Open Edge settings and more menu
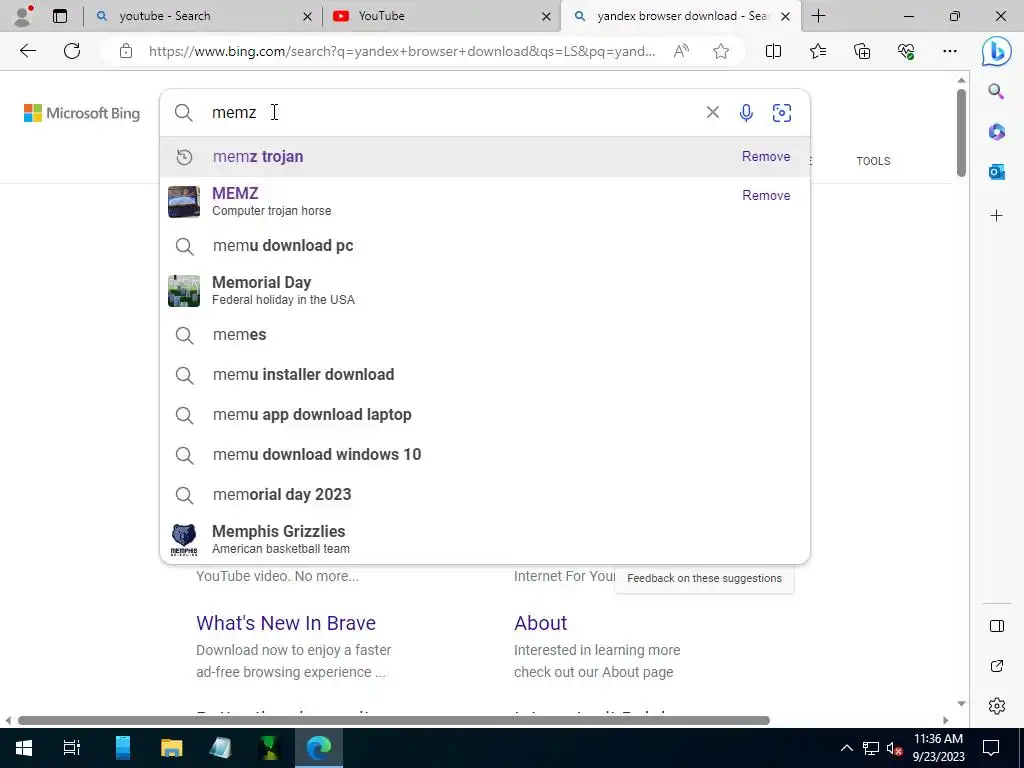Image resolution: width=1024 pixels, height=768 pixels. click(x=950, y=51)
